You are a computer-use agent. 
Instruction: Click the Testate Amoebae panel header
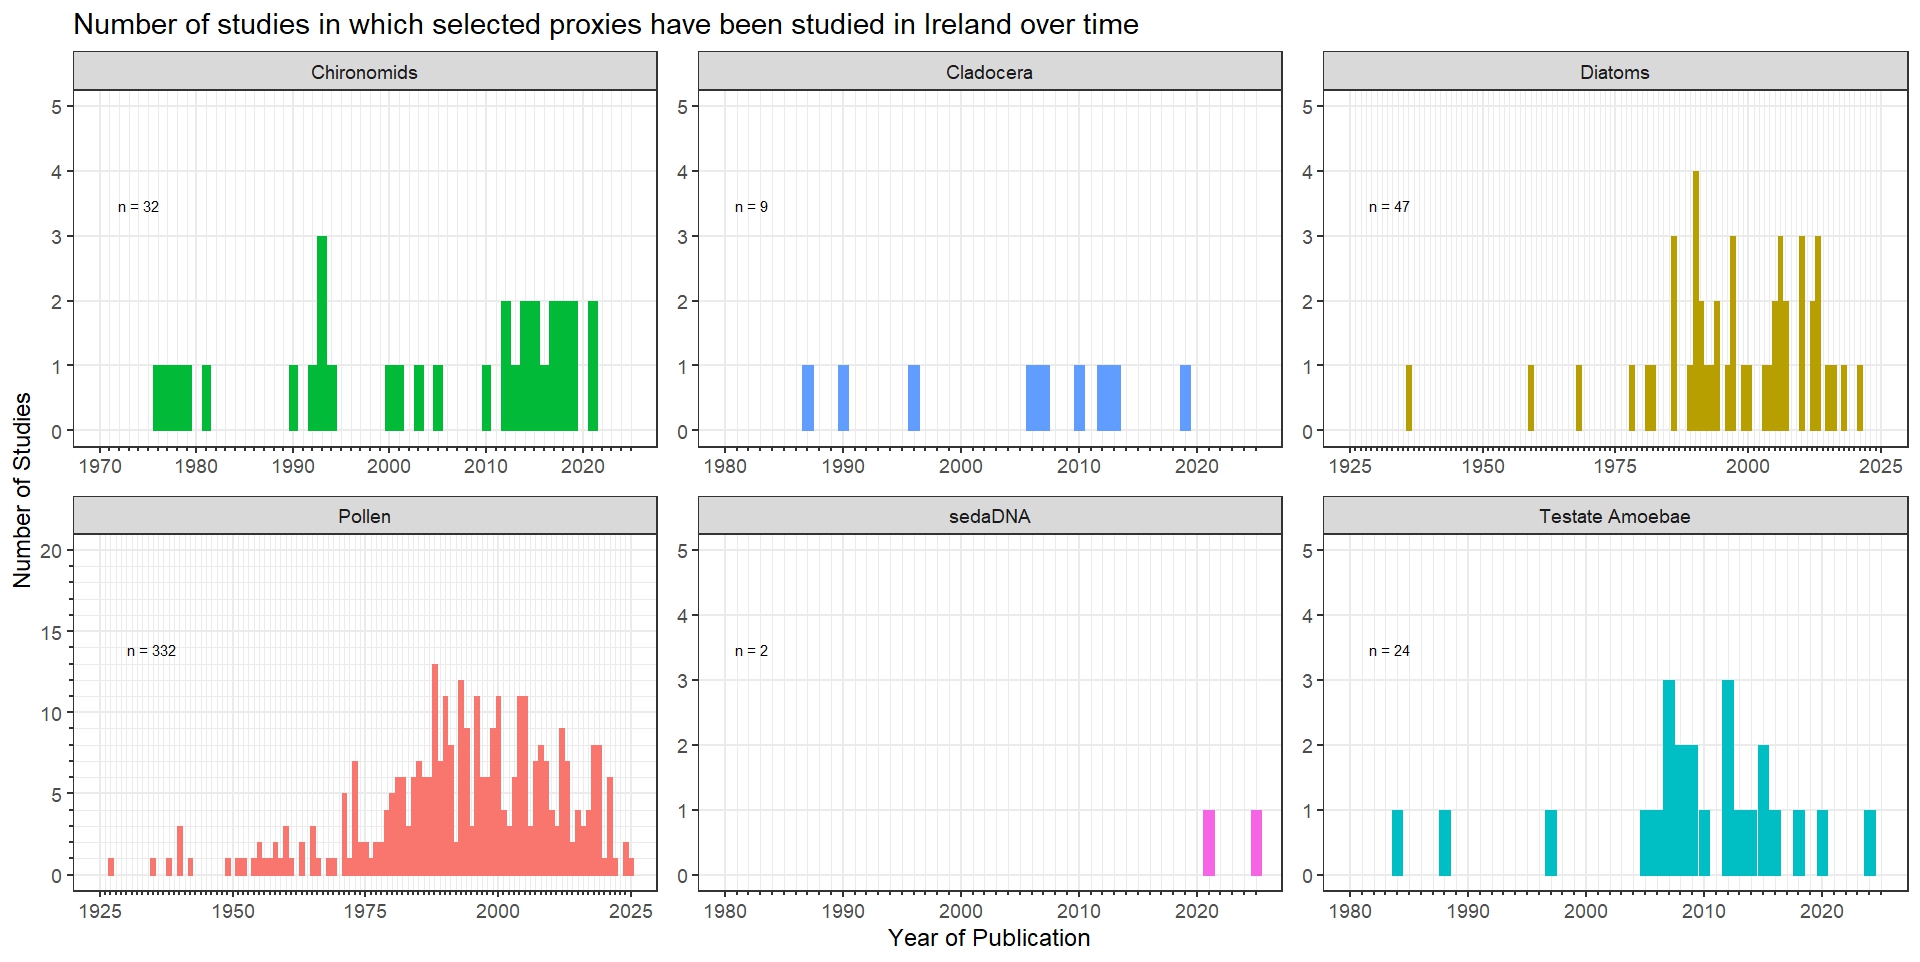[1614, 516]
